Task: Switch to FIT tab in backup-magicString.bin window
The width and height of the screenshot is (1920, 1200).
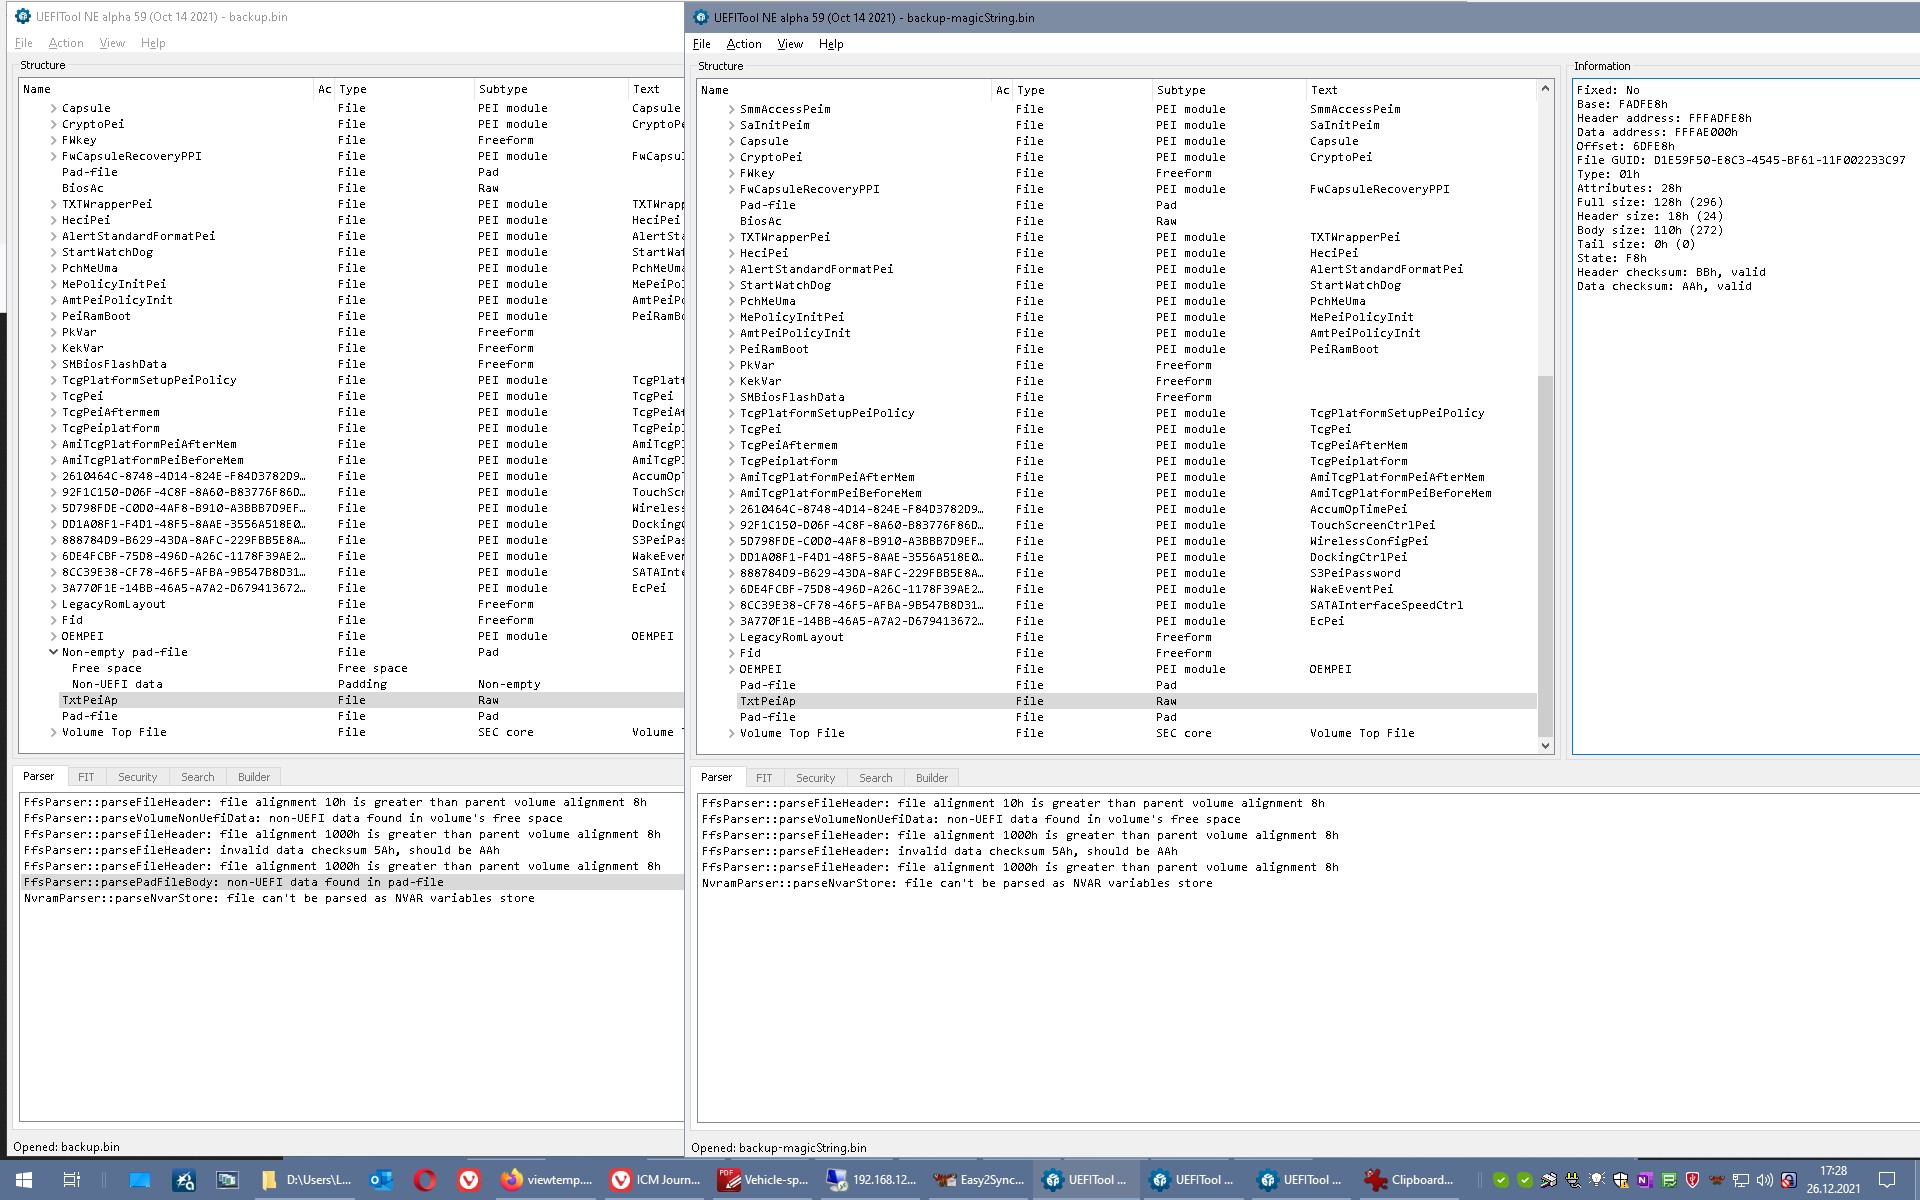Action: tap(764, 778)
